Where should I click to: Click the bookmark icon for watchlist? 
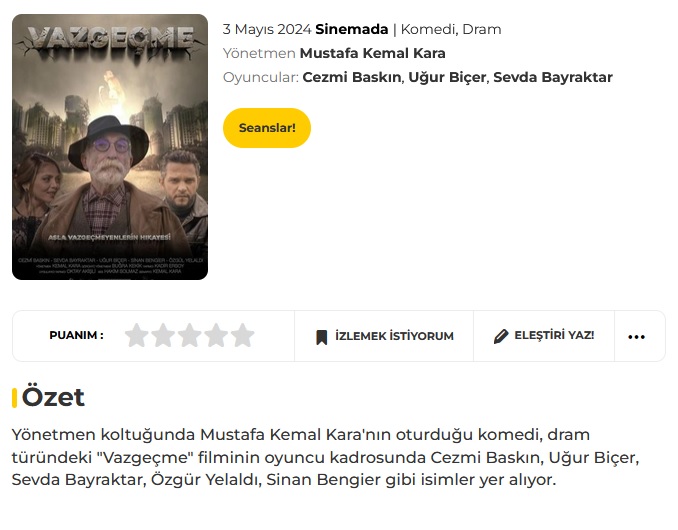point(321,337)
